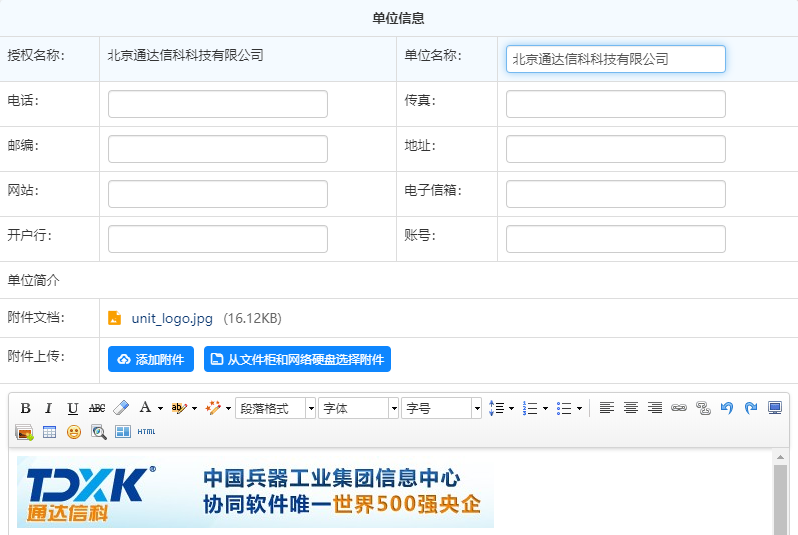The height and width of the screenshot is (535, 798).
Task: Switch to HTML source view
Action: [x=146, y=432]
